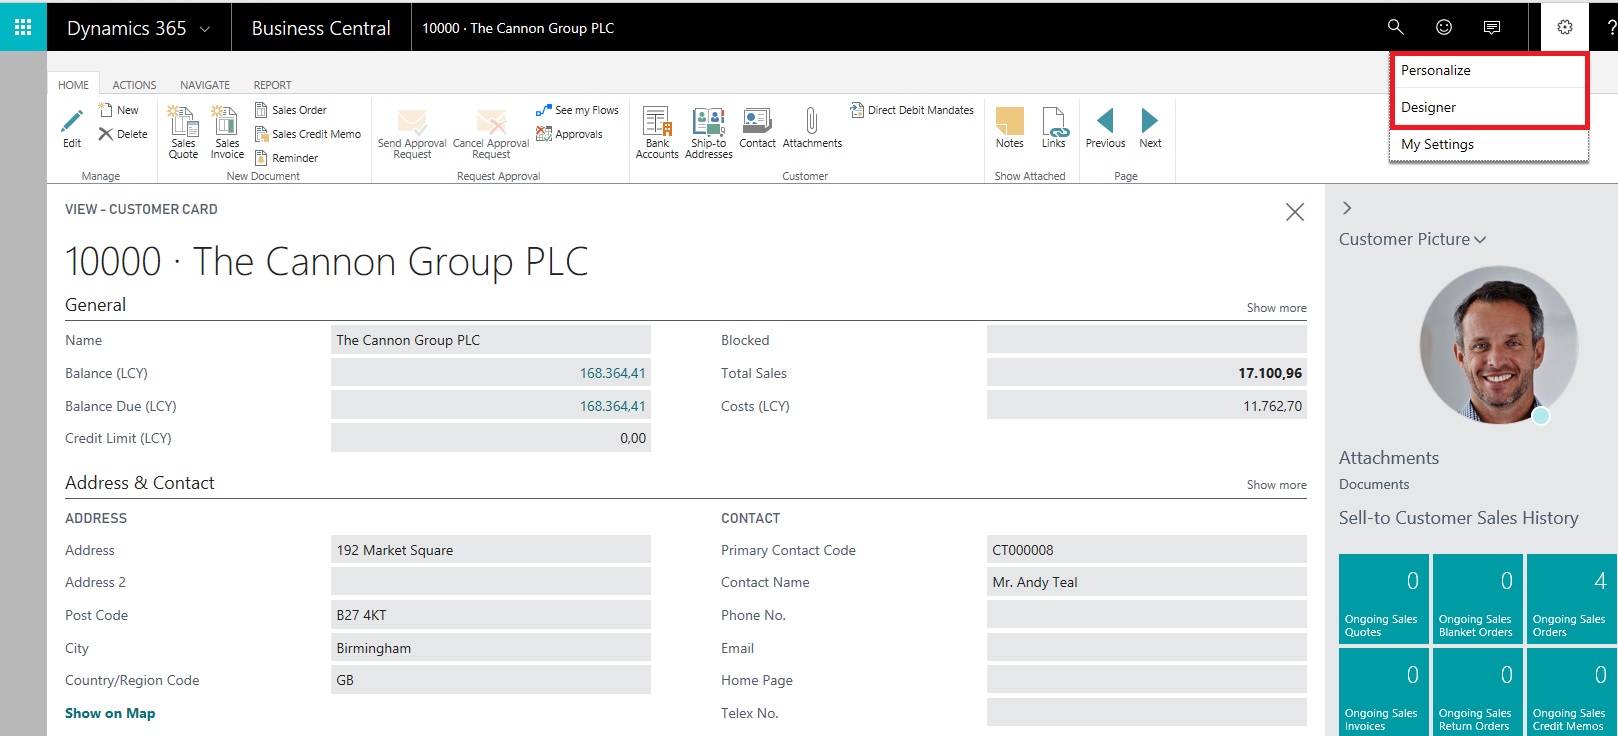The height and width of the screenshot is (736, 1618).
Task: Click the Balance Due (LCY) amount
Action: point(613,406)
